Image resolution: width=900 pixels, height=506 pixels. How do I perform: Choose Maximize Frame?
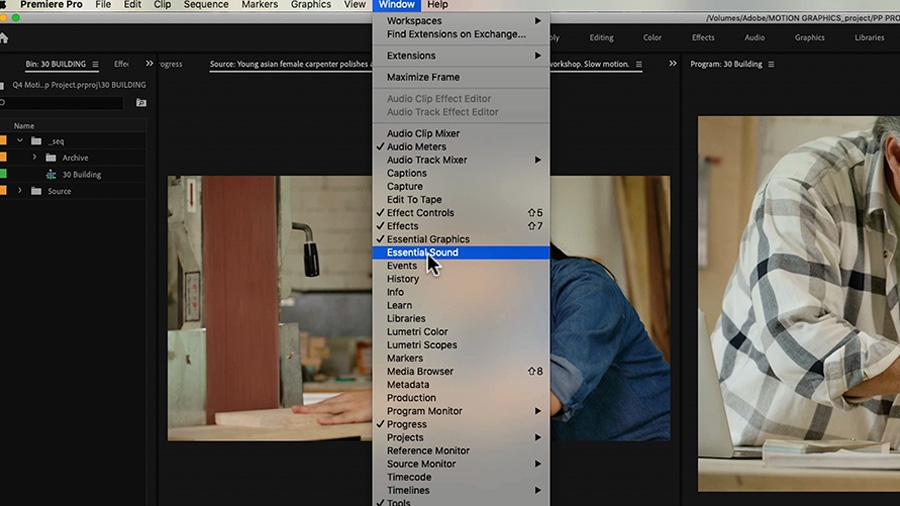tap(461, 77)
